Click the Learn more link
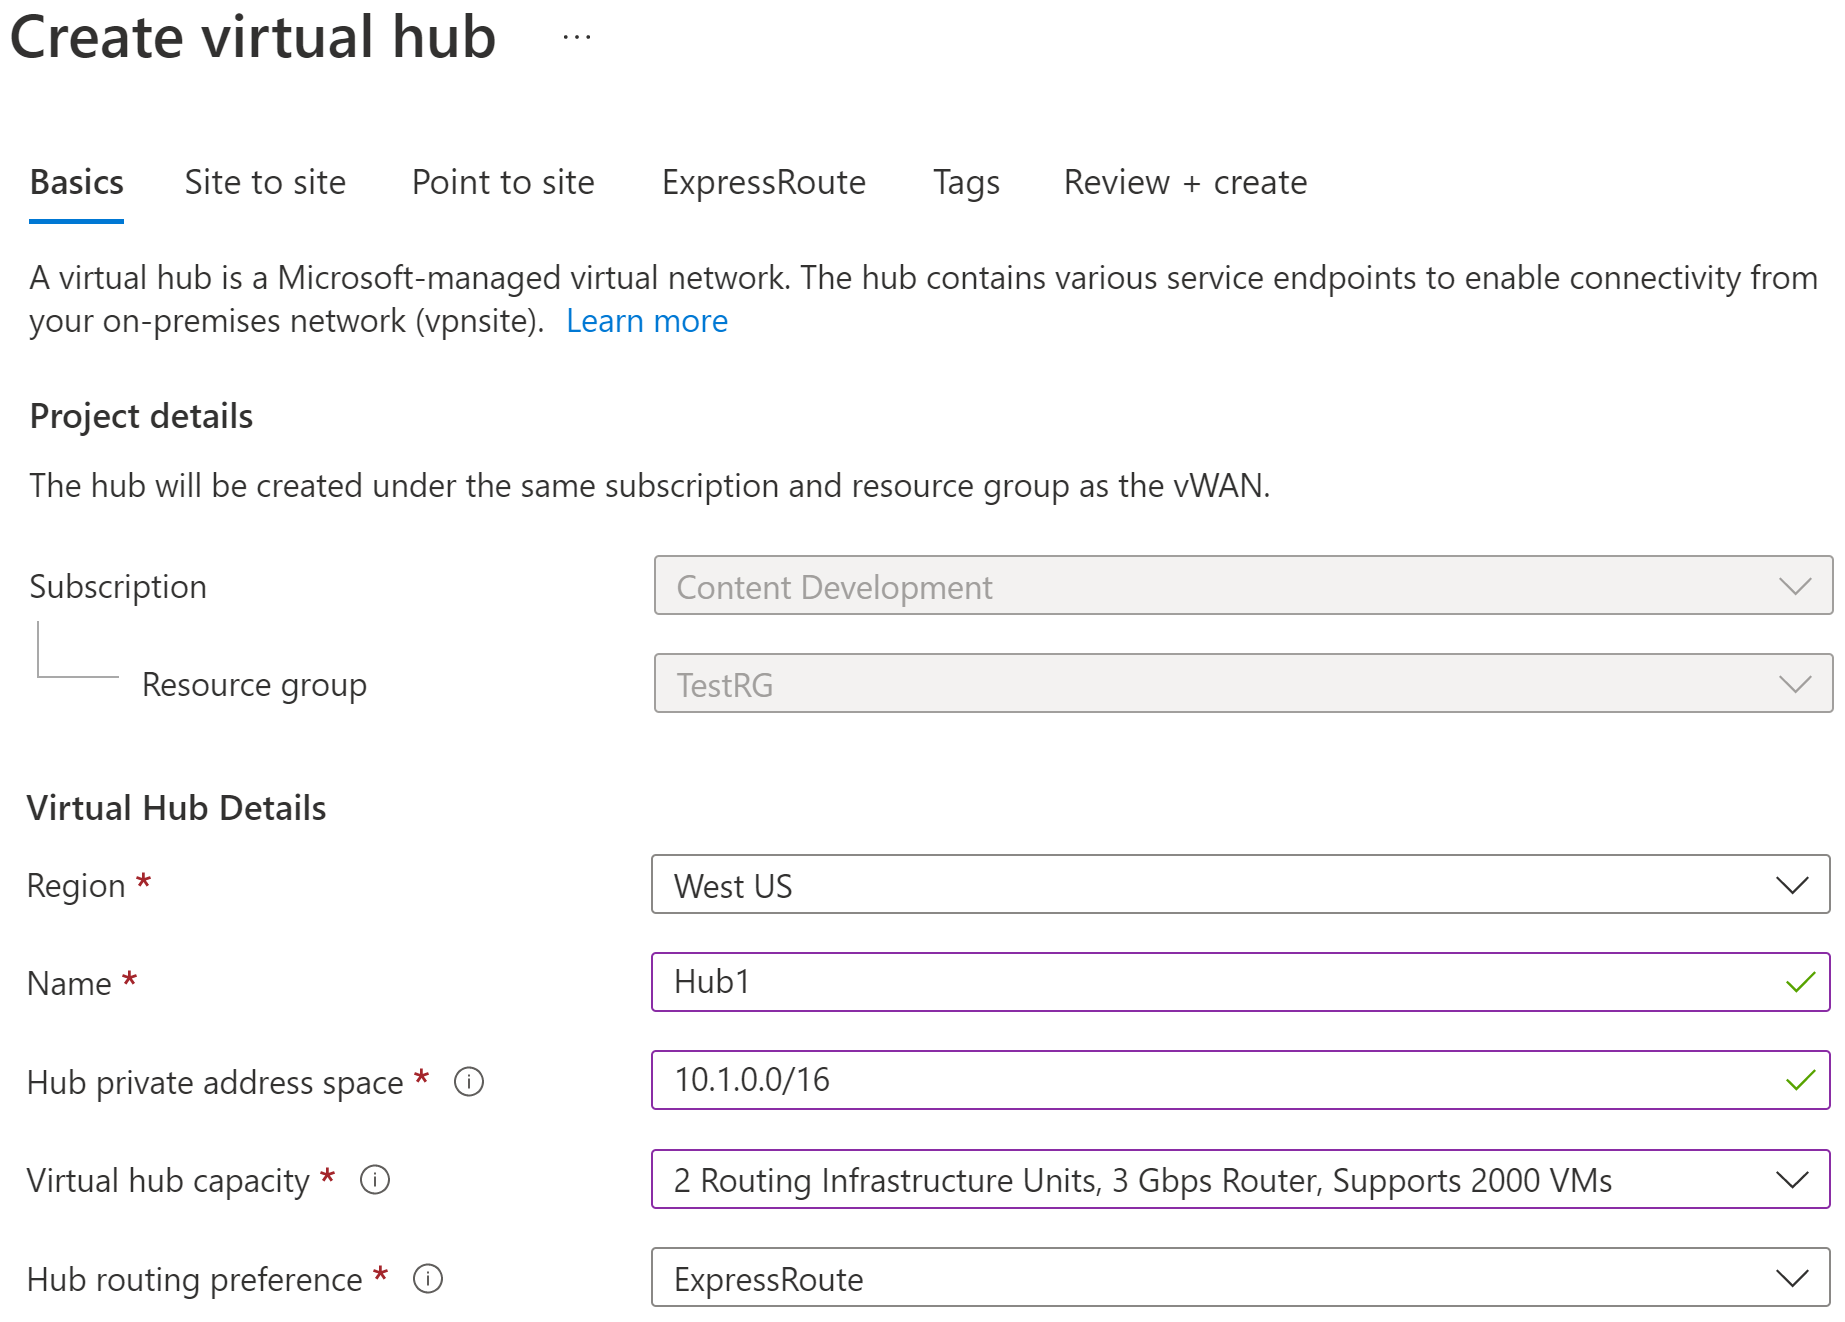The image size is (1845, 1322). click(x=647, y=320)
